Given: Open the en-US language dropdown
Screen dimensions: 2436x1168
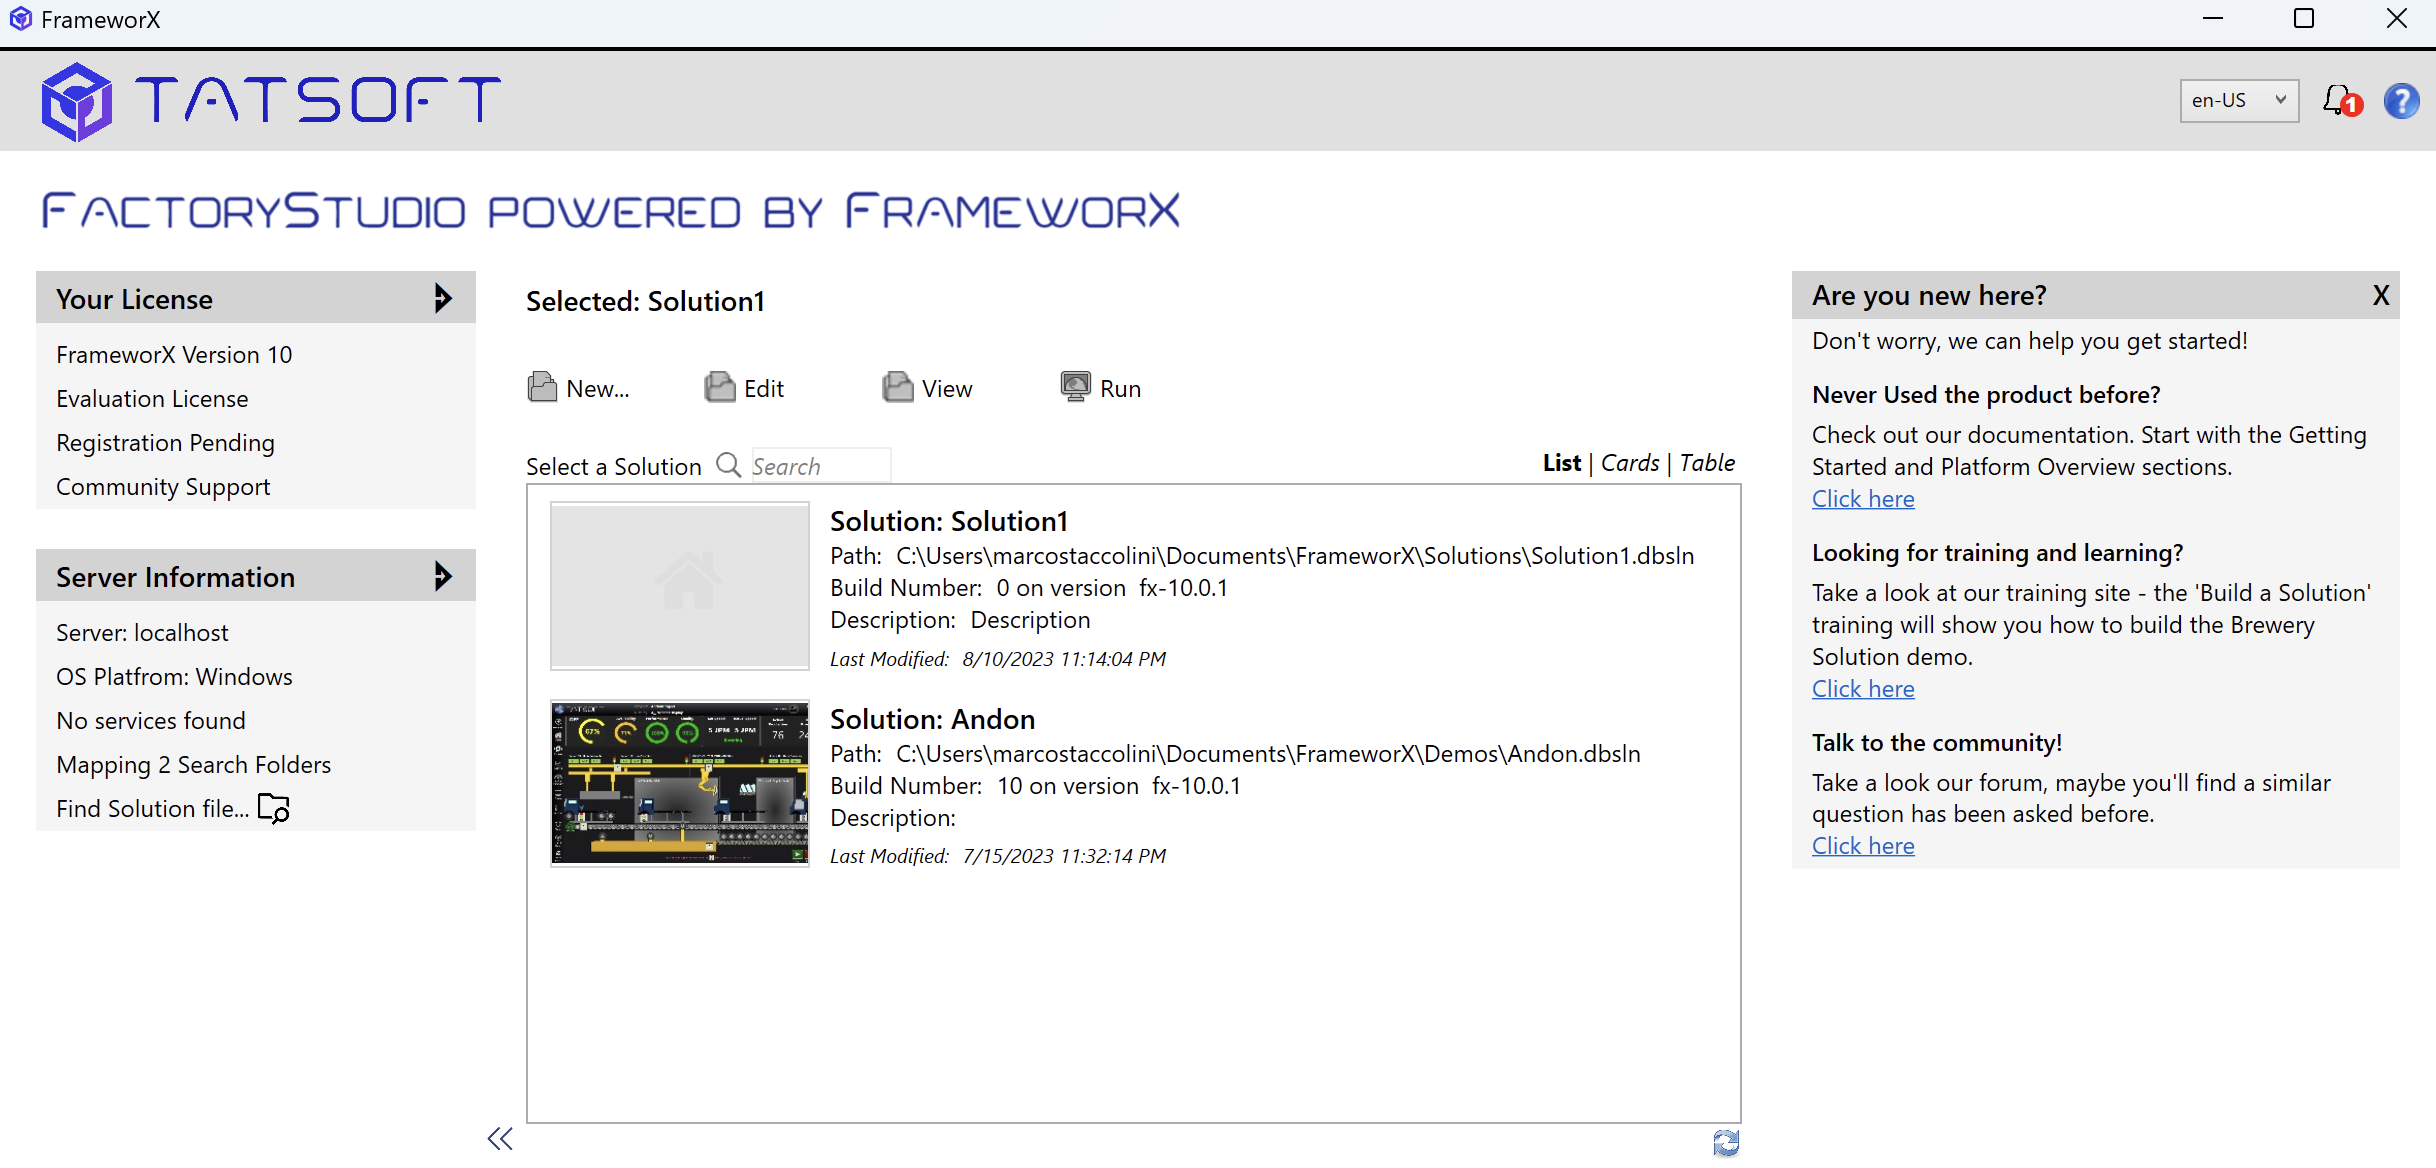Looking at the screenshot, I should click(x=2239, y=100).
